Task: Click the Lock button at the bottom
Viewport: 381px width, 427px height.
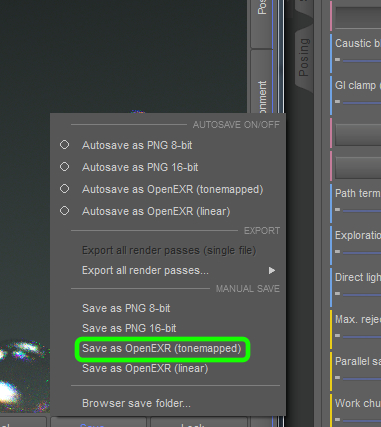Action: pyautogui.click(x=199, y=423)
